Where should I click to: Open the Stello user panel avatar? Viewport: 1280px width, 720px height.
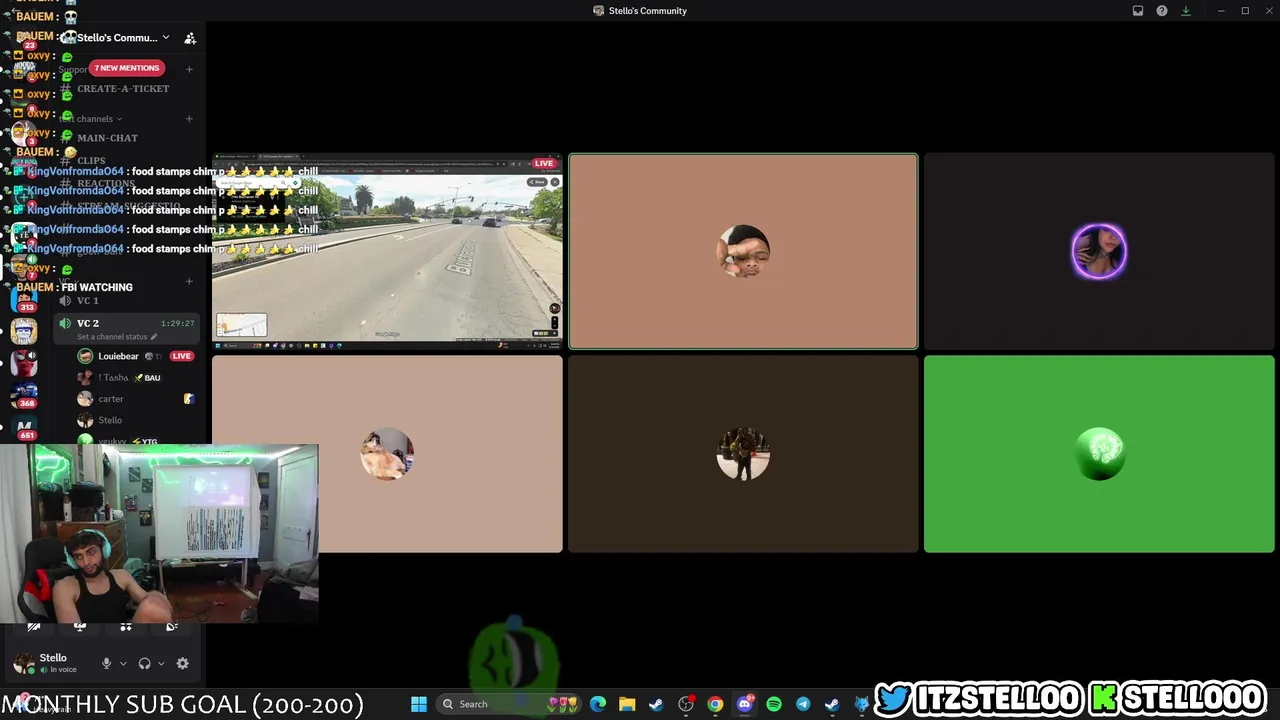[x=24, y=663]
